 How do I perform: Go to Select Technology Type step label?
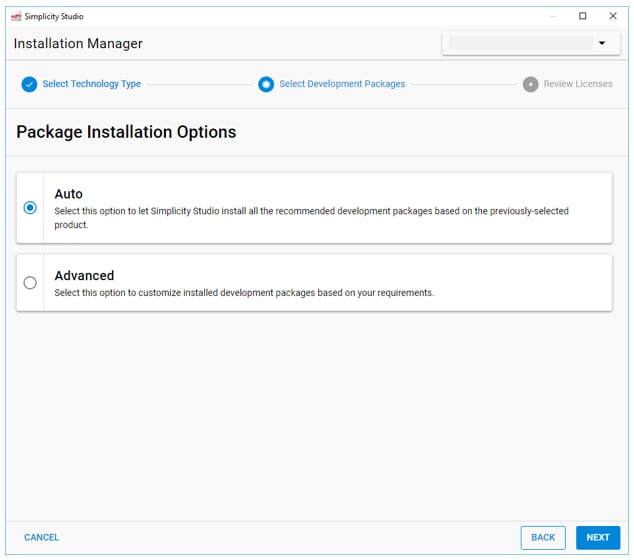[91, 84]
